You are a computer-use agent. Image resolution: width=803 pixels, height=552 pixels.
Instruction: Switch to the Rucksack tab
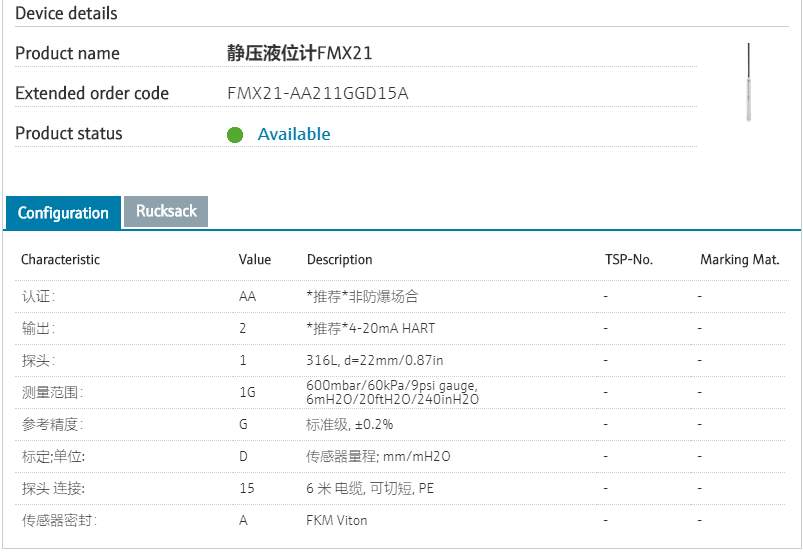click(x=166, y=212)
